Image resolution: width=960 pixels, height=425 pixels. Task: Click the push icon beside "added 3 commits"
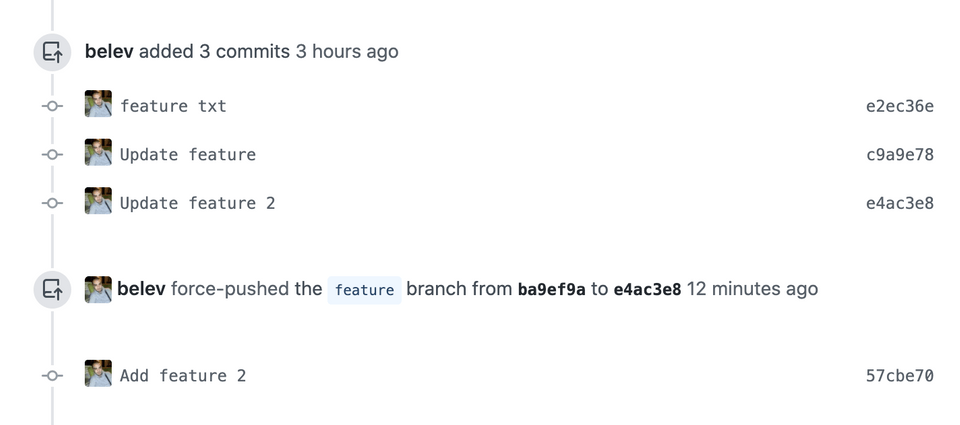(x=52, y=52)
